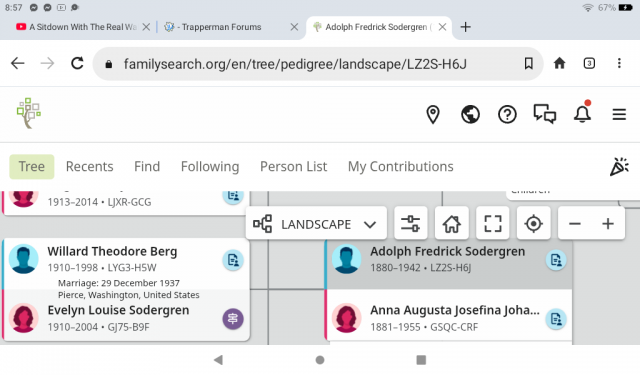640x375 pixels.
Task: Open FamilySearch tree logo home
Action: (x=29, y=113)
